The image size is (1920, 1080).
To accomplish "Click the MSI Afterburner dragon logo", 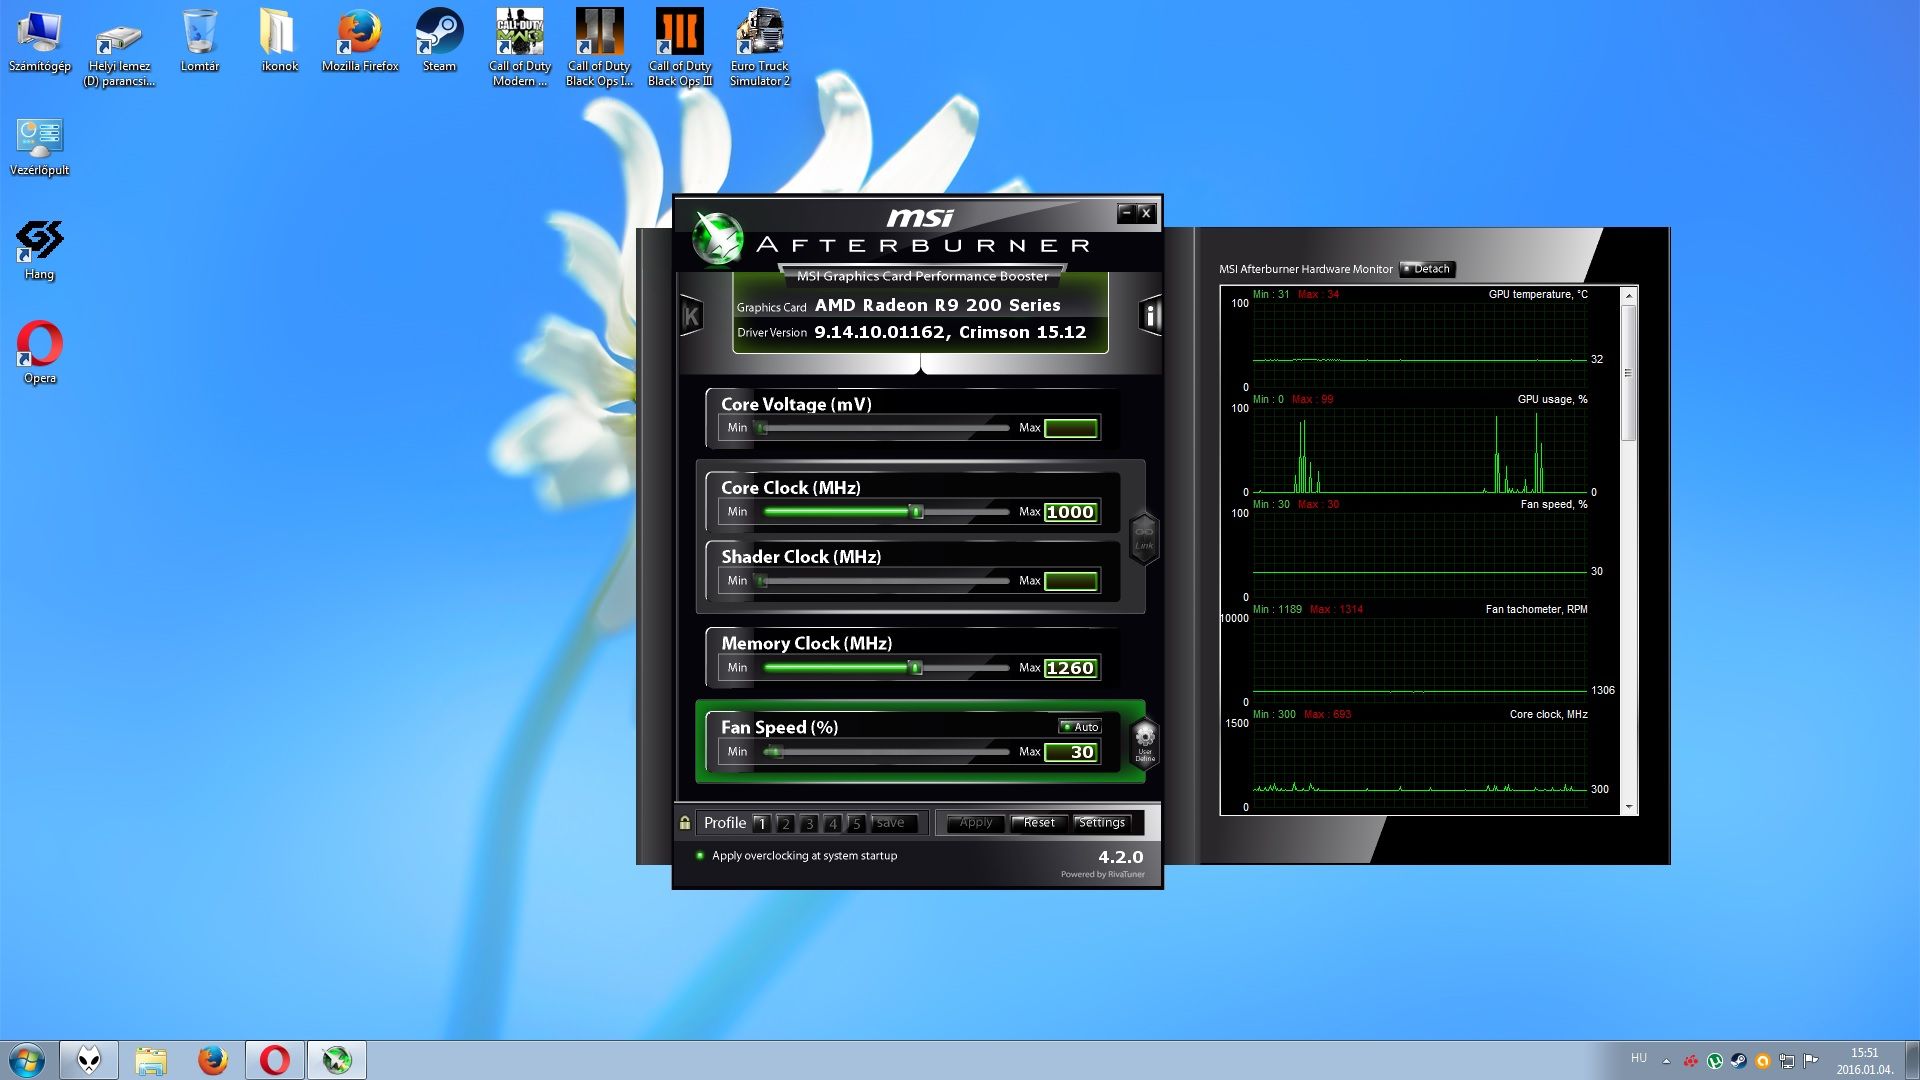I will click(718, 240).
